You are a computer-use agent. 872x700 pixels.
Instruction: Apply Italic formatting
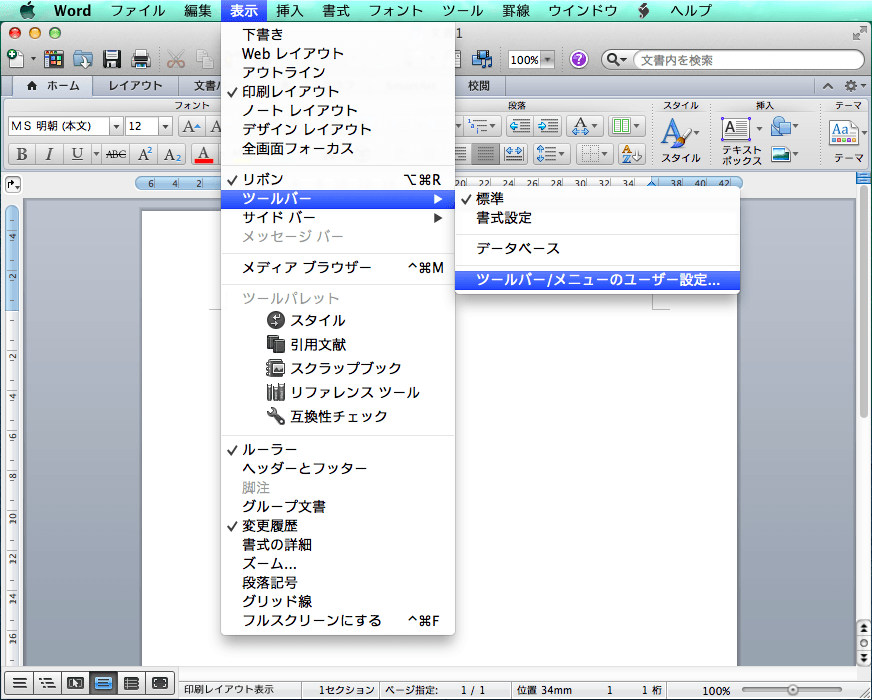point(49,154)
